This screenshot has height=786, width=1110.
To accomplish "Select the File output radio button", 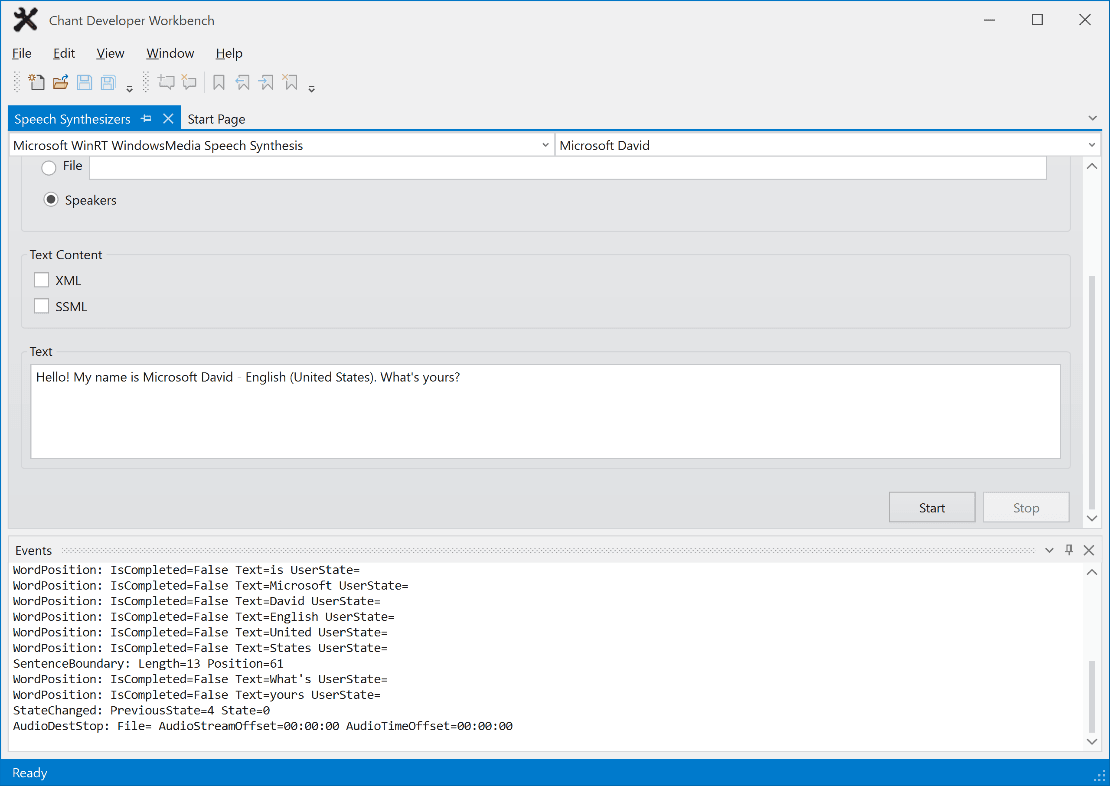I will [49, 168].
